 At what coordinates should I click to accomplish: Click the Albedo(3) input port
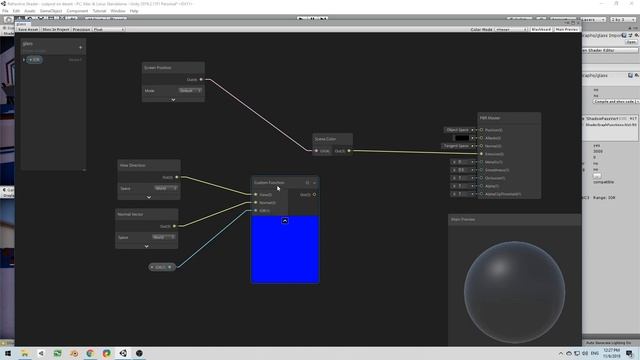(481, 138)
